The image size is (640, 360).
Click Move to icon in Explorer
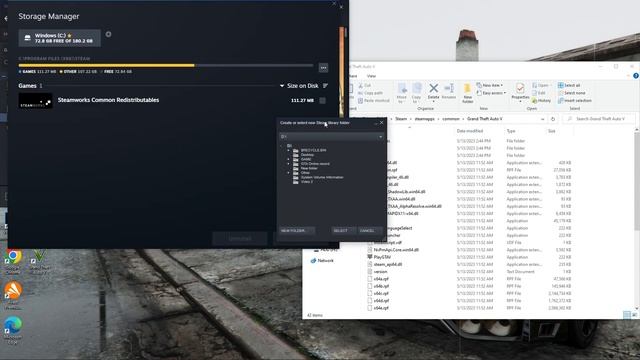pos(402,92)
